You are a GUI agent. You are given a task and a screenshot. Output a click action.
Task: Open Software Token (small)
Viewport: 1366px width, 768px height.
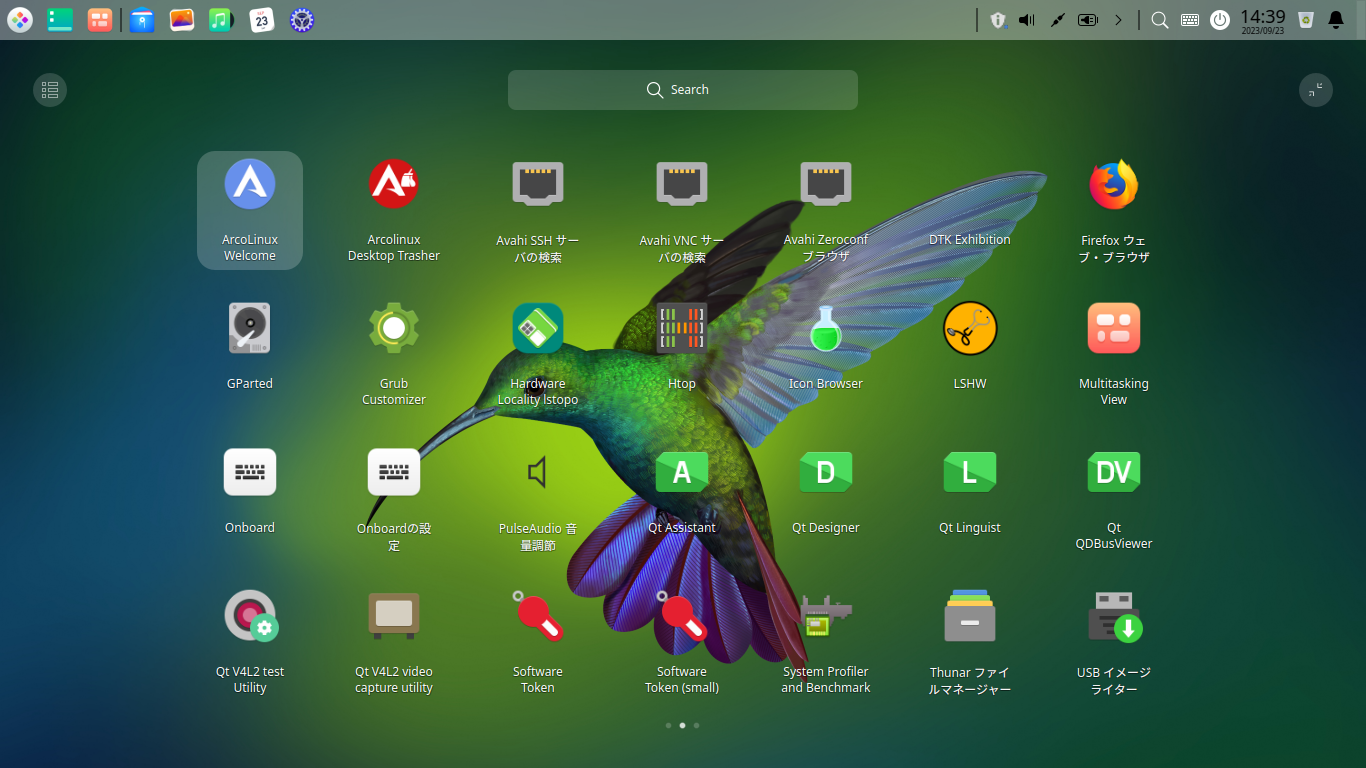(682, 642)
